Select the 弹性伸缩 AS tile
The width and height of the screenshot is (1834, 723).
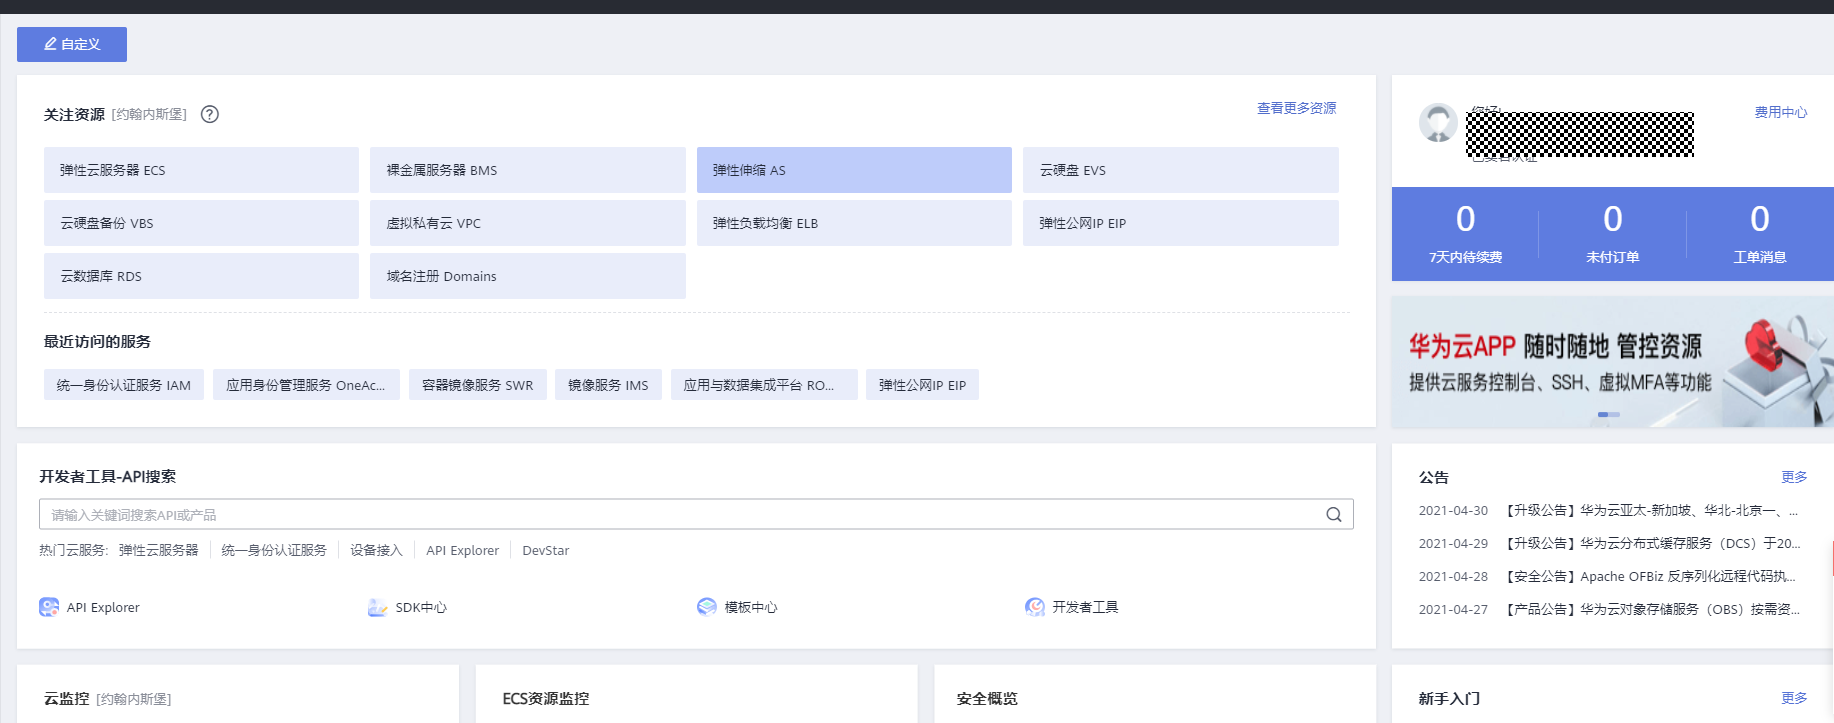click(854, 170)
